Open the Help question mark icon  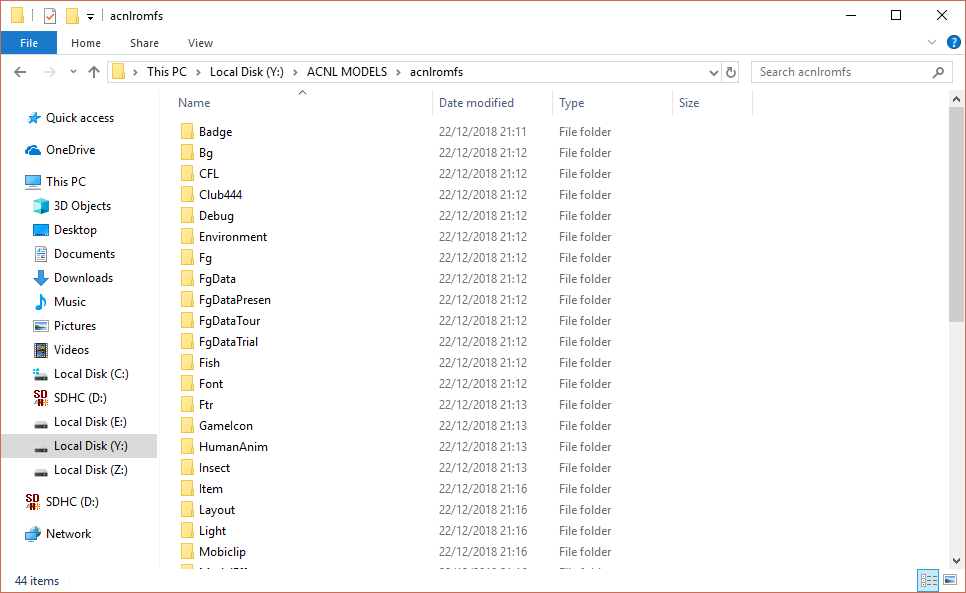953,42
